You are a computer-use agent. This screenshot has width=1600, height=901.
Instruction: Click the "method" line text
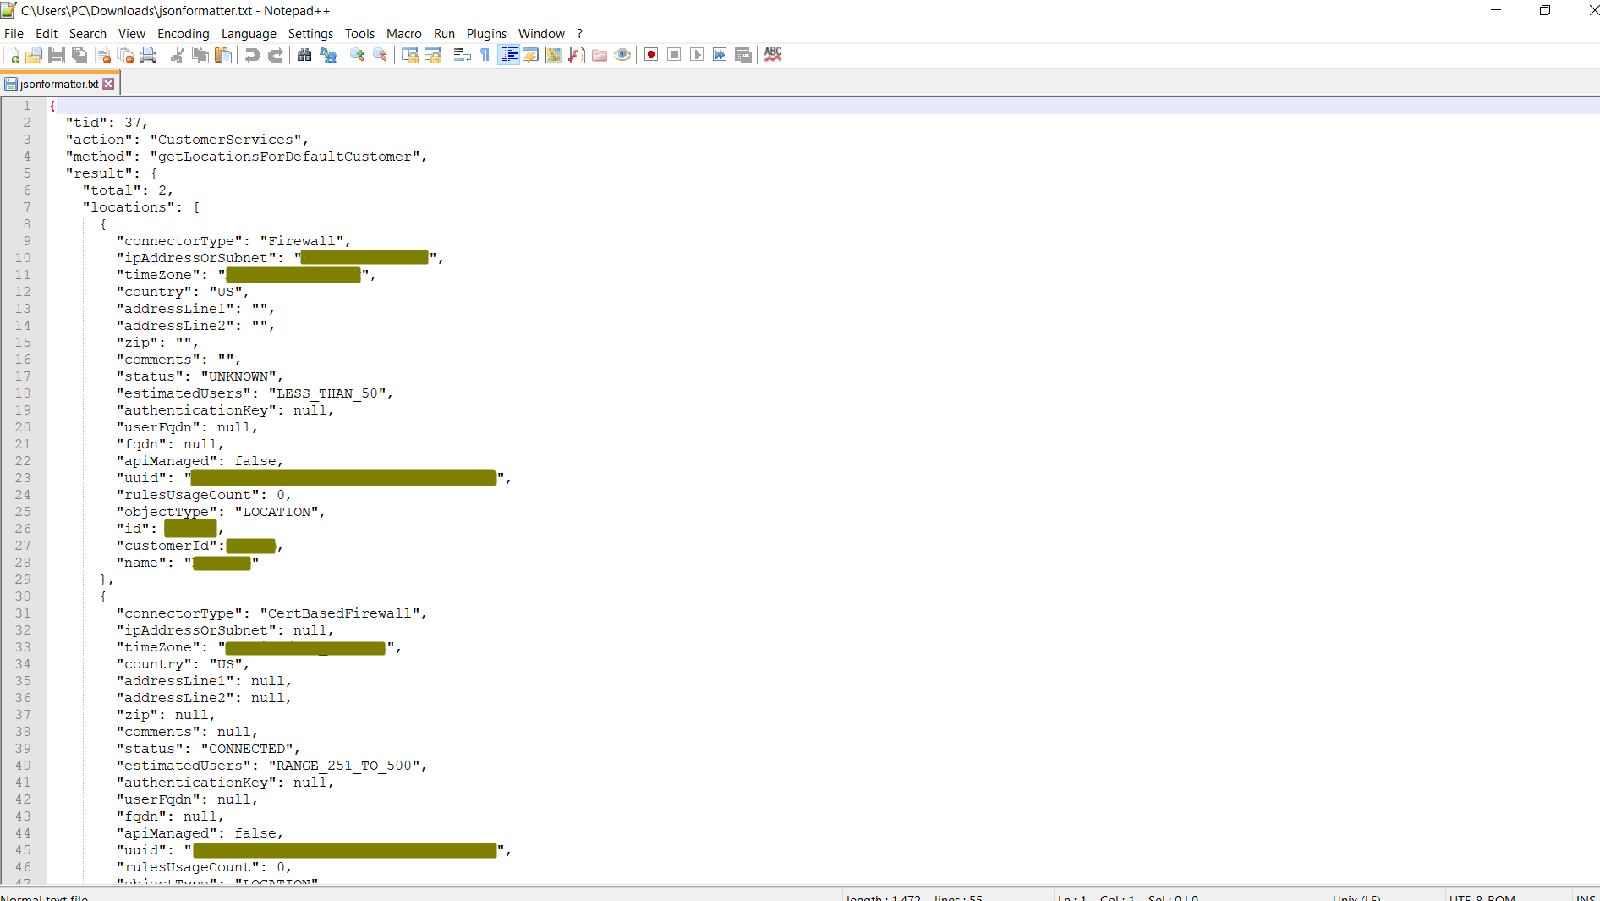(247, 157)
